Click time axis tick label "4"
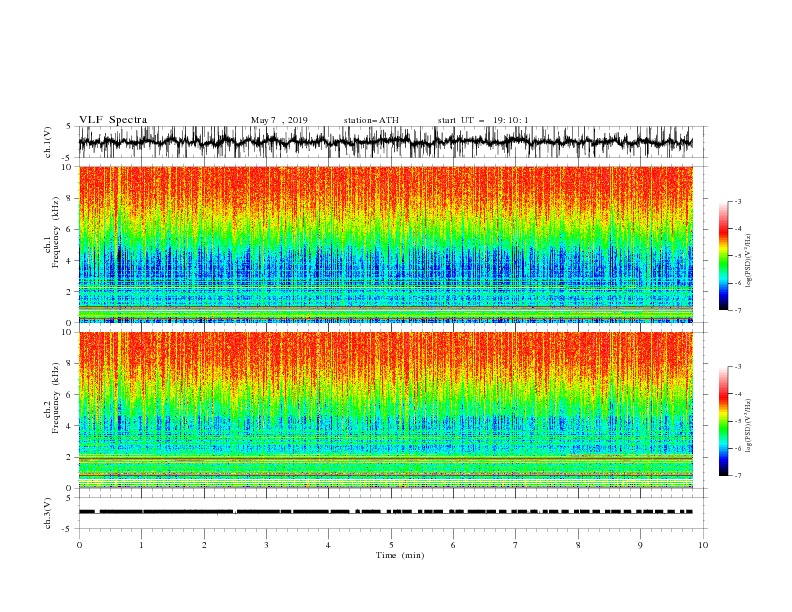This screenshot has width=792, height=612. (328, 545)
